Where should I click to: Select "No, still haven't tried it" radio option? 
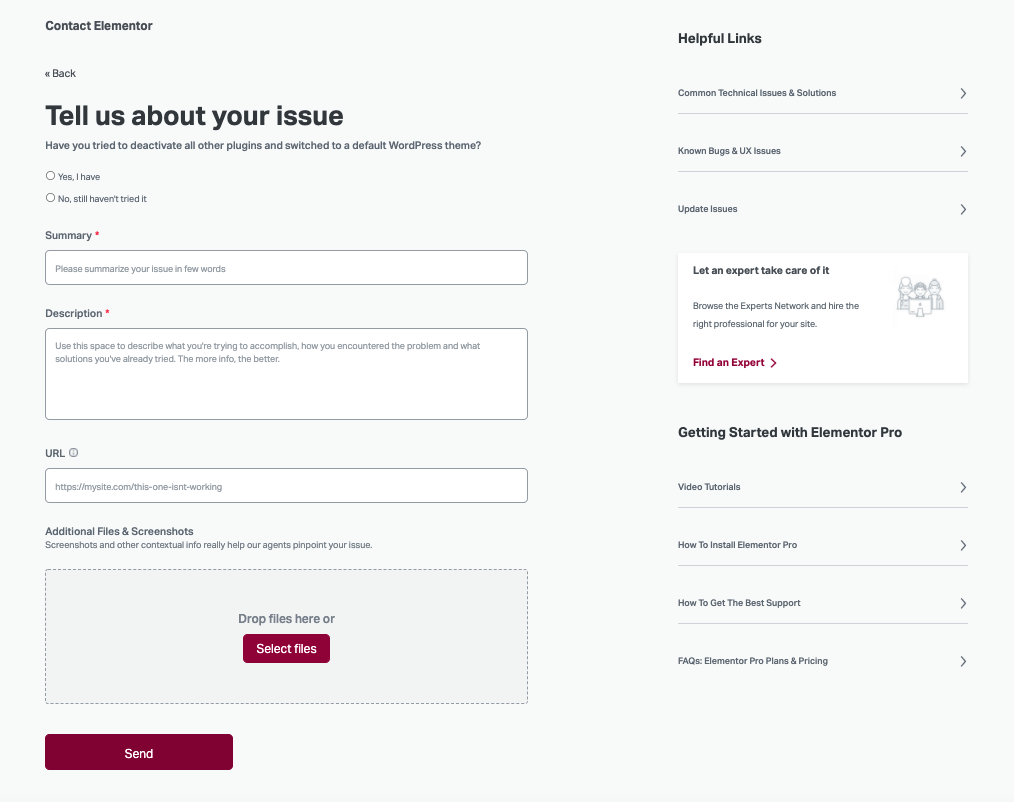click(x=50, y=198)
